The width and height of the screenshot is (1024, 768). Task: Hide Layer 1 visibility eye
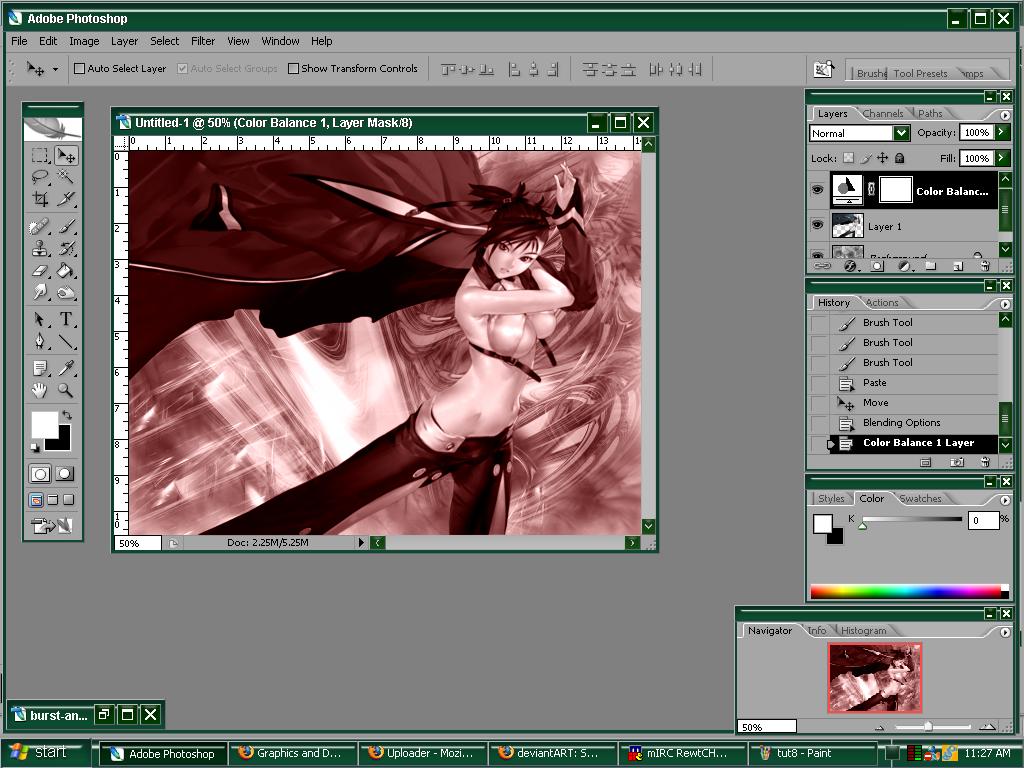click(817, 225)
